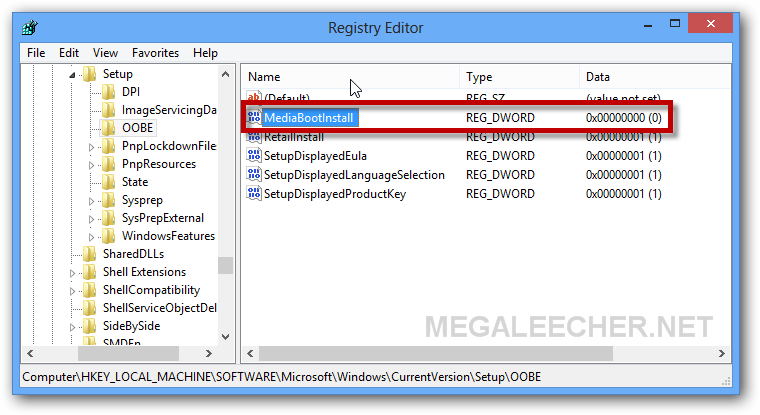Screen dimensions: 760x415
Task: Click the values pane horizontal scrollbar thumb
Action: coord(436,353)
